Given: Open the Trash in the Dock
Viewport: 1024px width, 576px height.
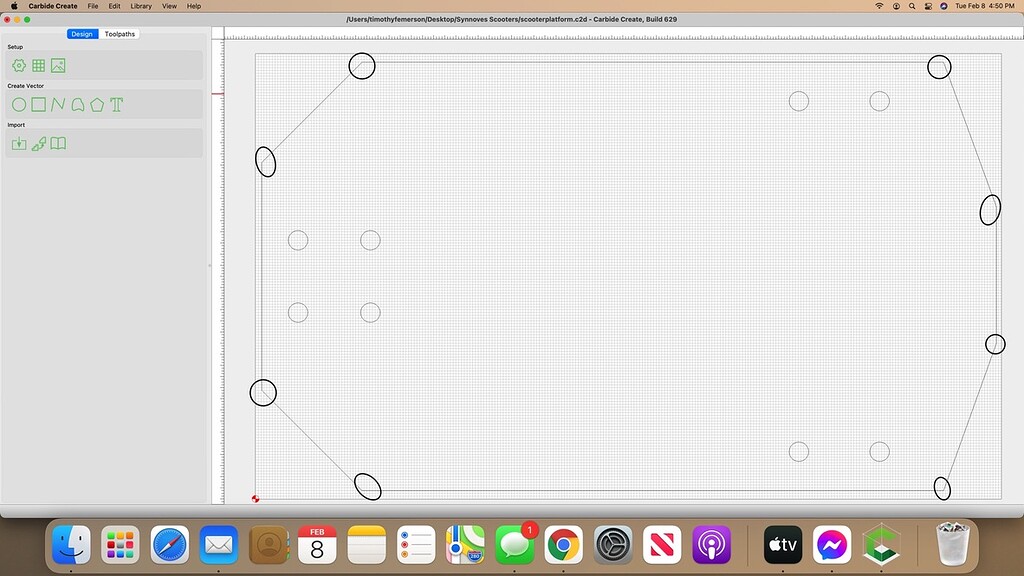Looking at the screenshot, I should pyautogui.click(x=952, y=543).
